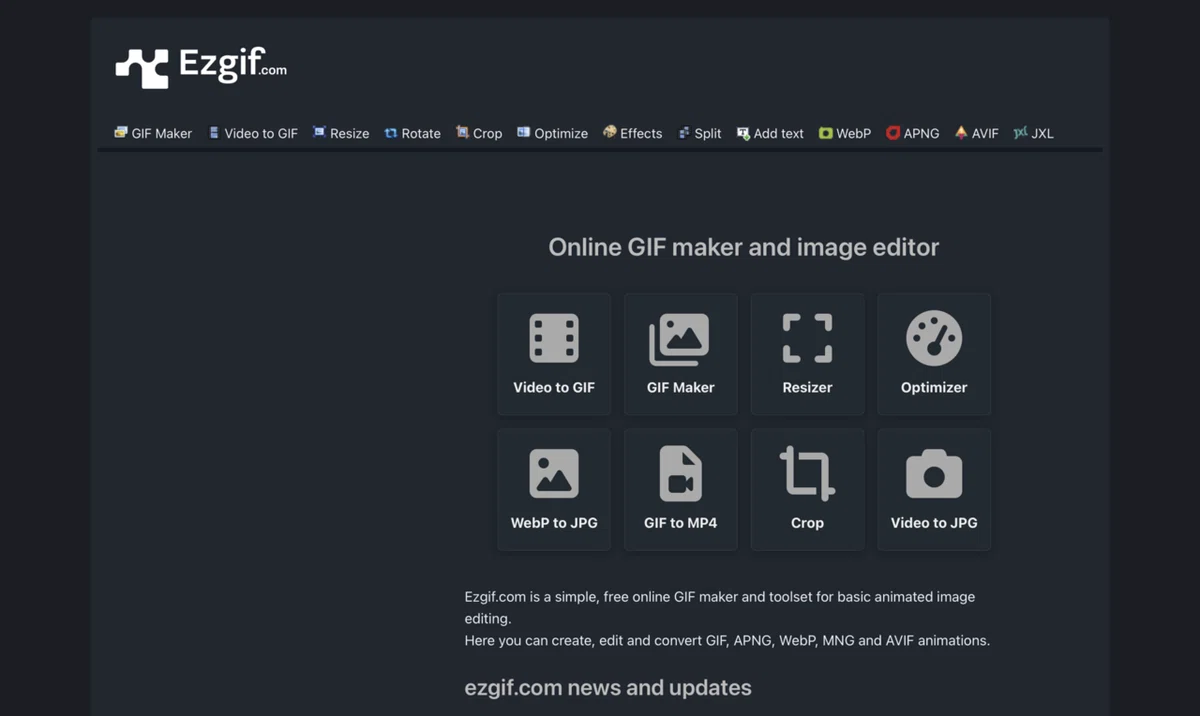Click the camera icon on the Video to JPG tile
This screenshot has height=716, width=1200.
point(934,473)
